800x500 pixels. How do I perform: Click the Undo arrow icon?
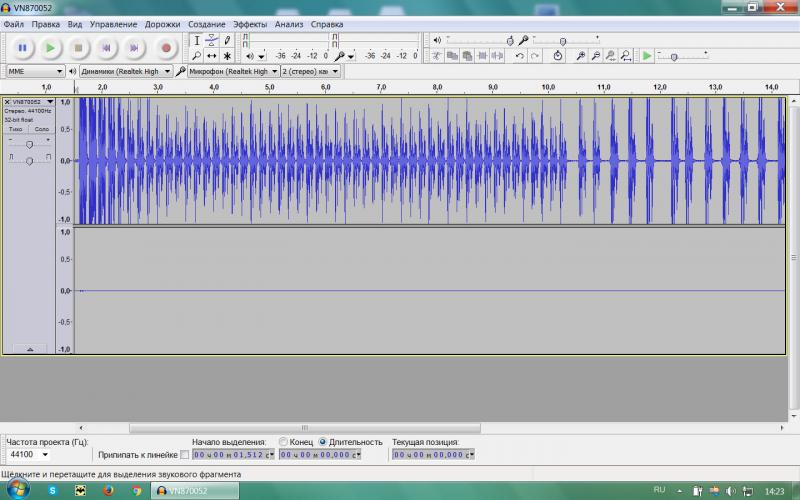(519, 56)
